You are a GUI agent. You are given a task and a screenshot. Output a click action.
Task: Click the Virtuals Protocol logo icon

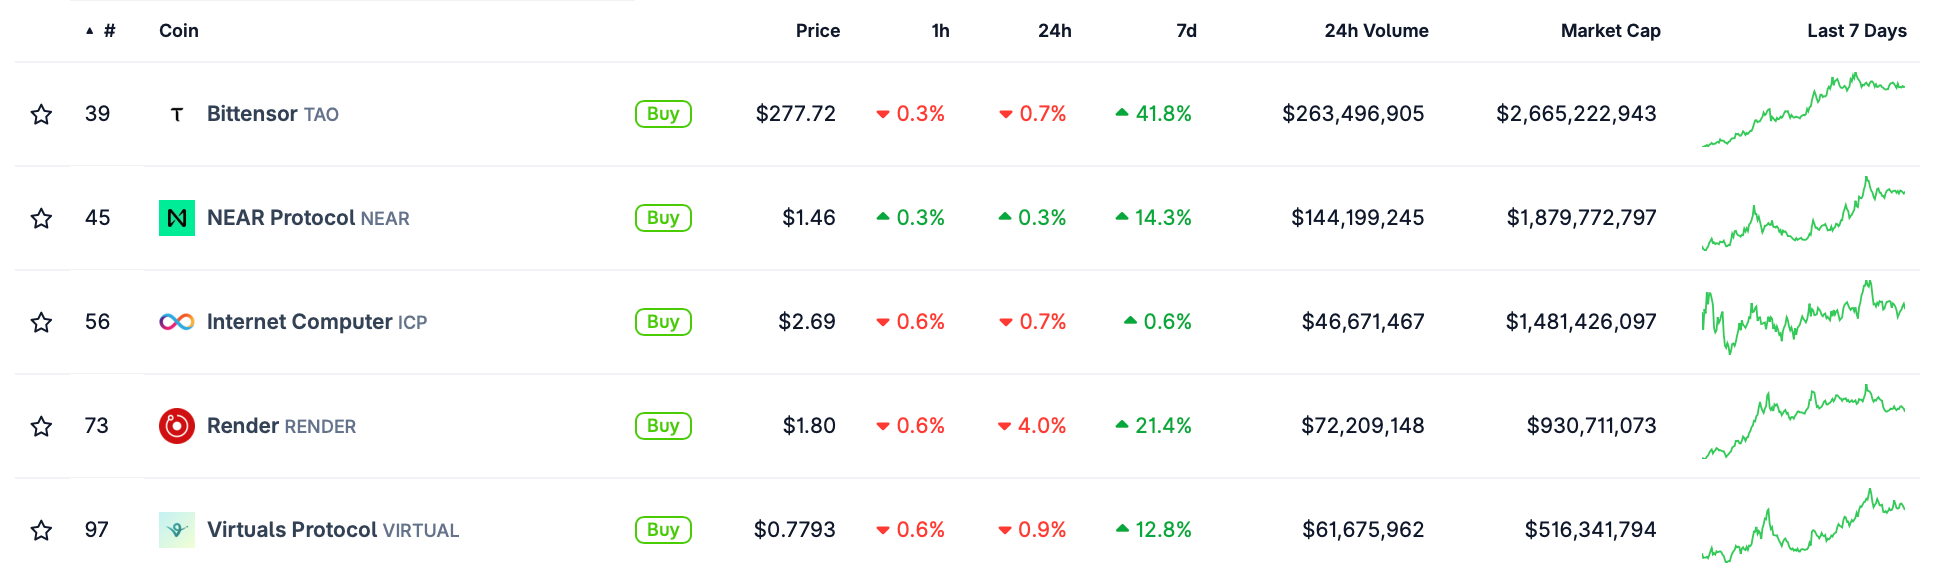coord(177,530)
